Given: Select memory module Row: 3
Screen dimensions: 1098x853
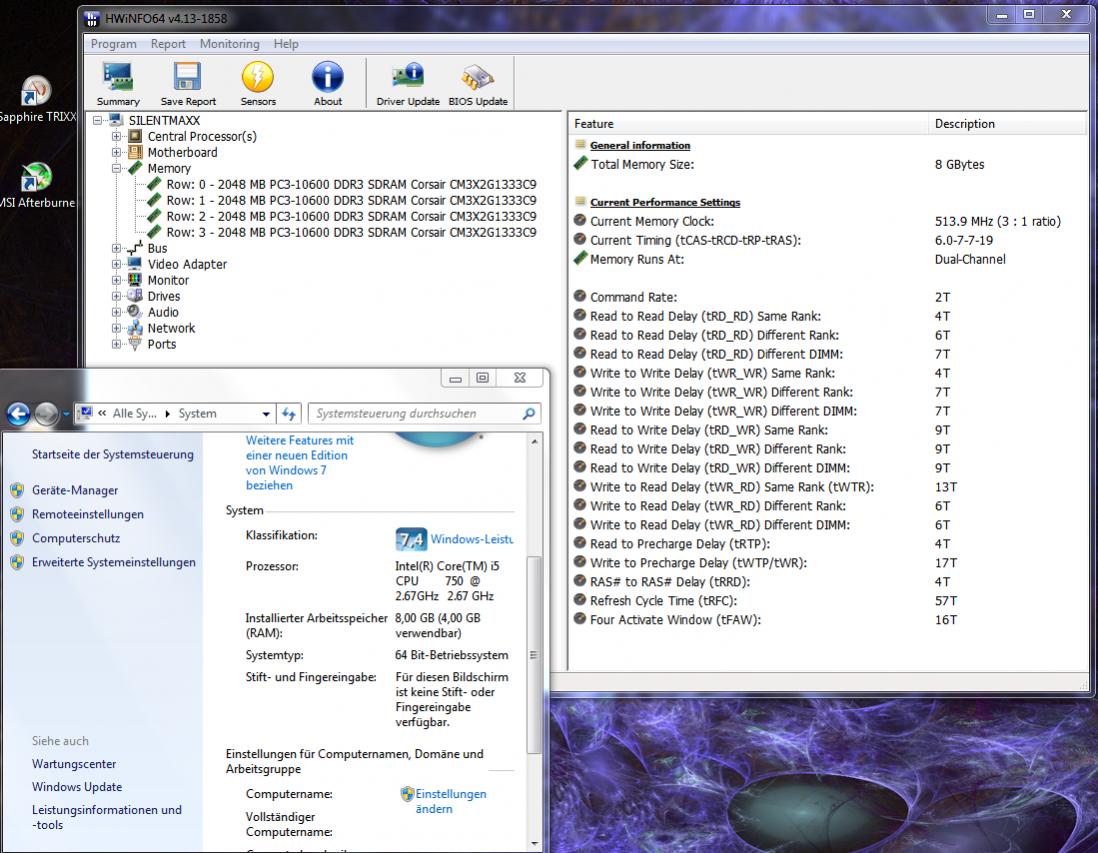Looking at the screenshot, I should click(351, 233).
